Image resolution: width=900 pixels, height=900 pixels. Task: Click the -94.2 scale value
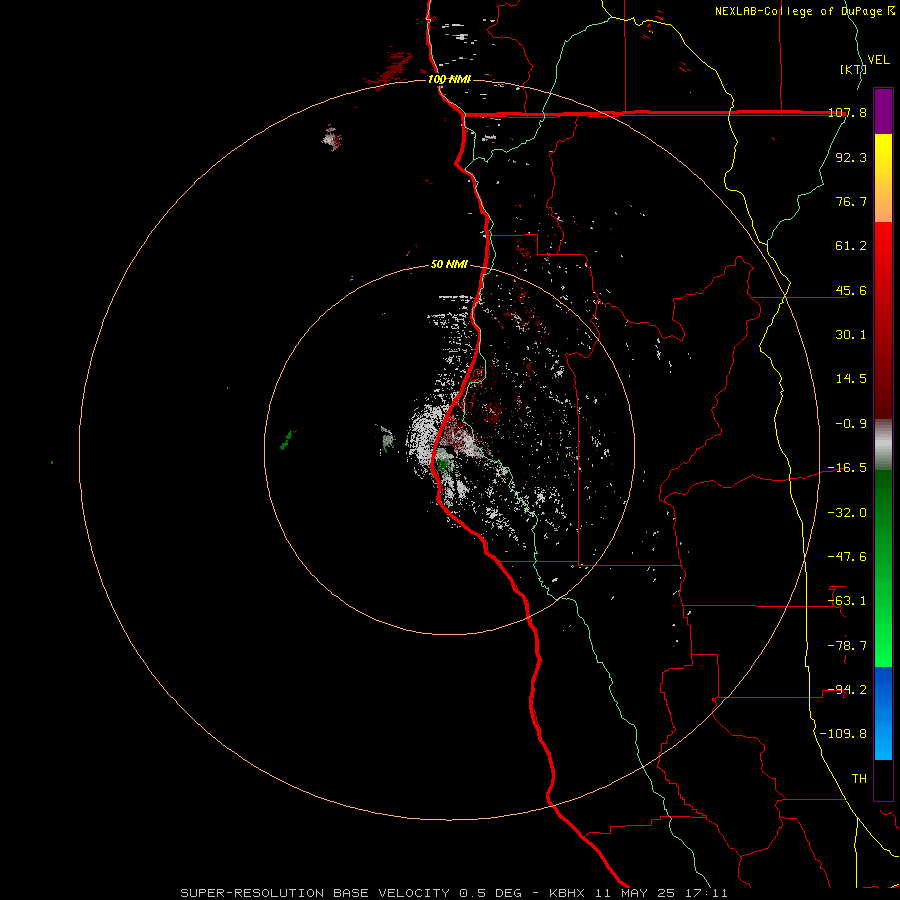tap(847, 690)
